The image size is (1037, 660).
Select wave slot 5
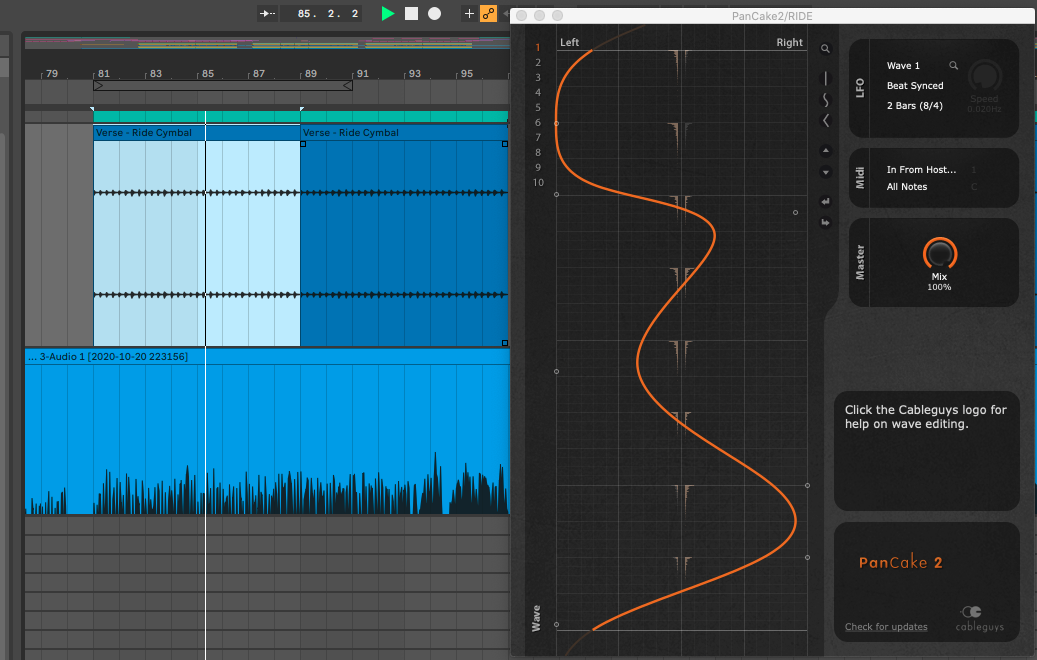(538, 107)
